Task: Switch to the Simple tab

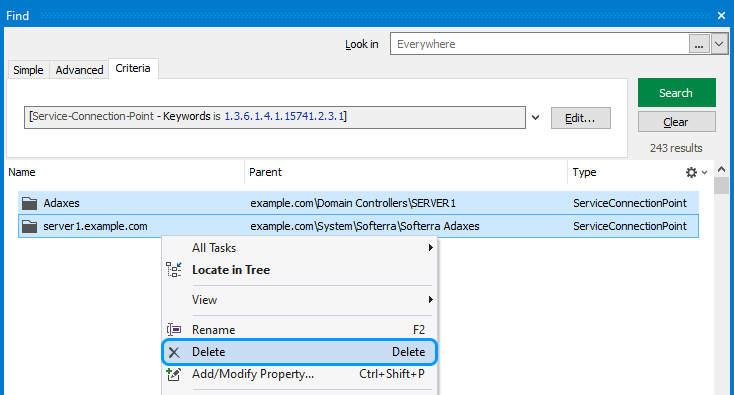Action: (28, 70)
